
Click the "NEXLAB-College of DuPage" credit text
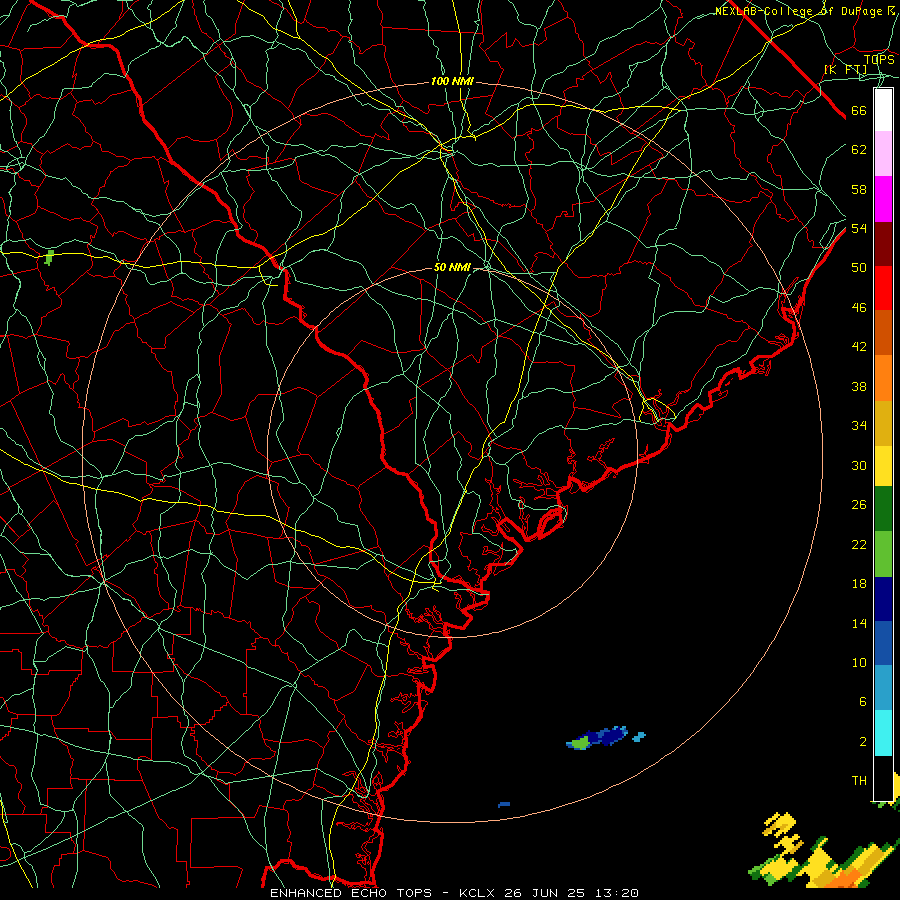coord(798,11)
